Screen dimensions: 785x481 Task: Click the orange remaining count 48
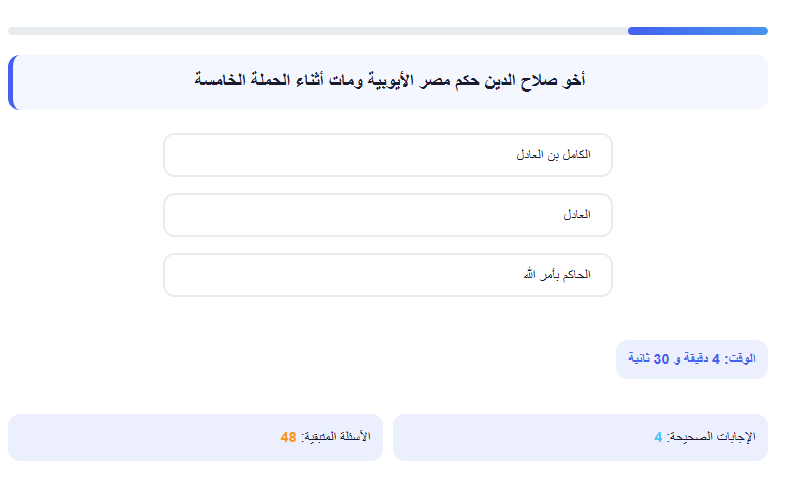(x=288, y=437)
